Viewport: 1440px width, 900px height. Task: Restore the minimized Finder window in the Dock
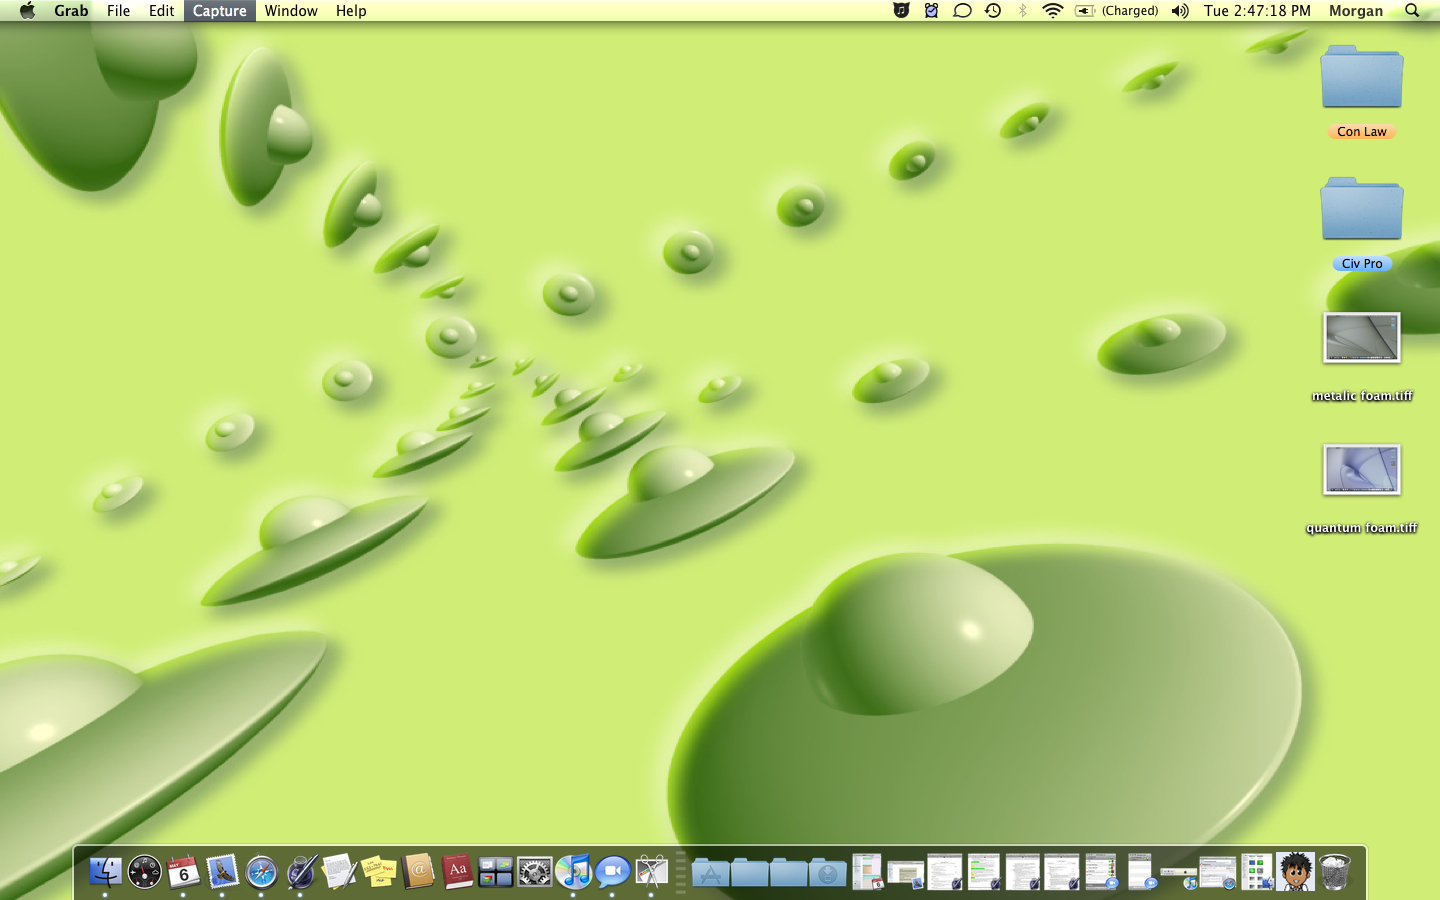1257,872
